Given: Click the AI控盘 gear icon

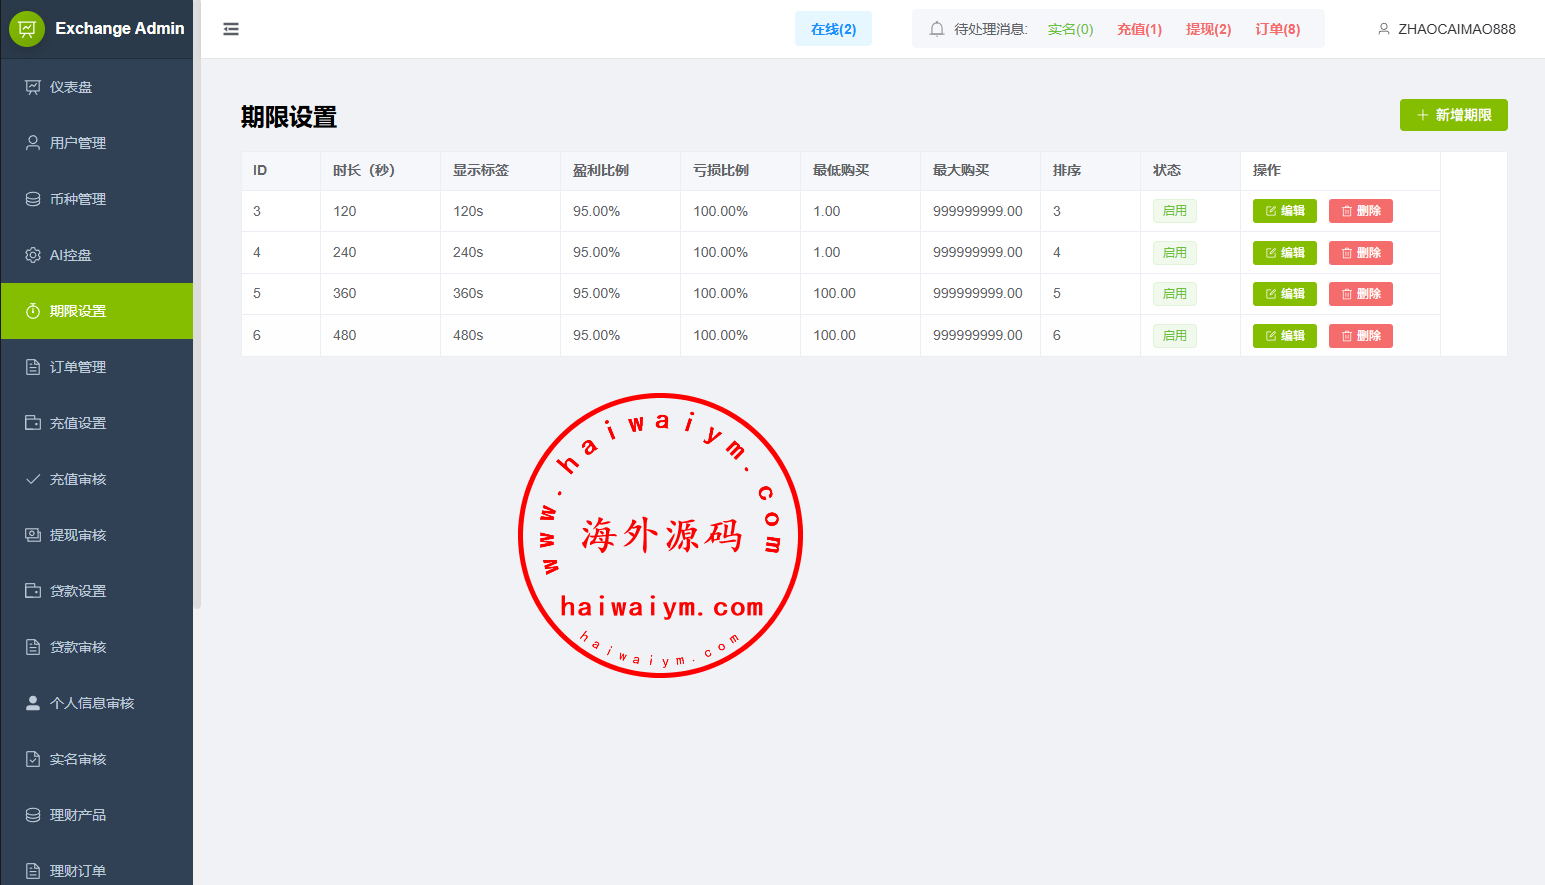Looking at the screenshot, I should [33, 255].
